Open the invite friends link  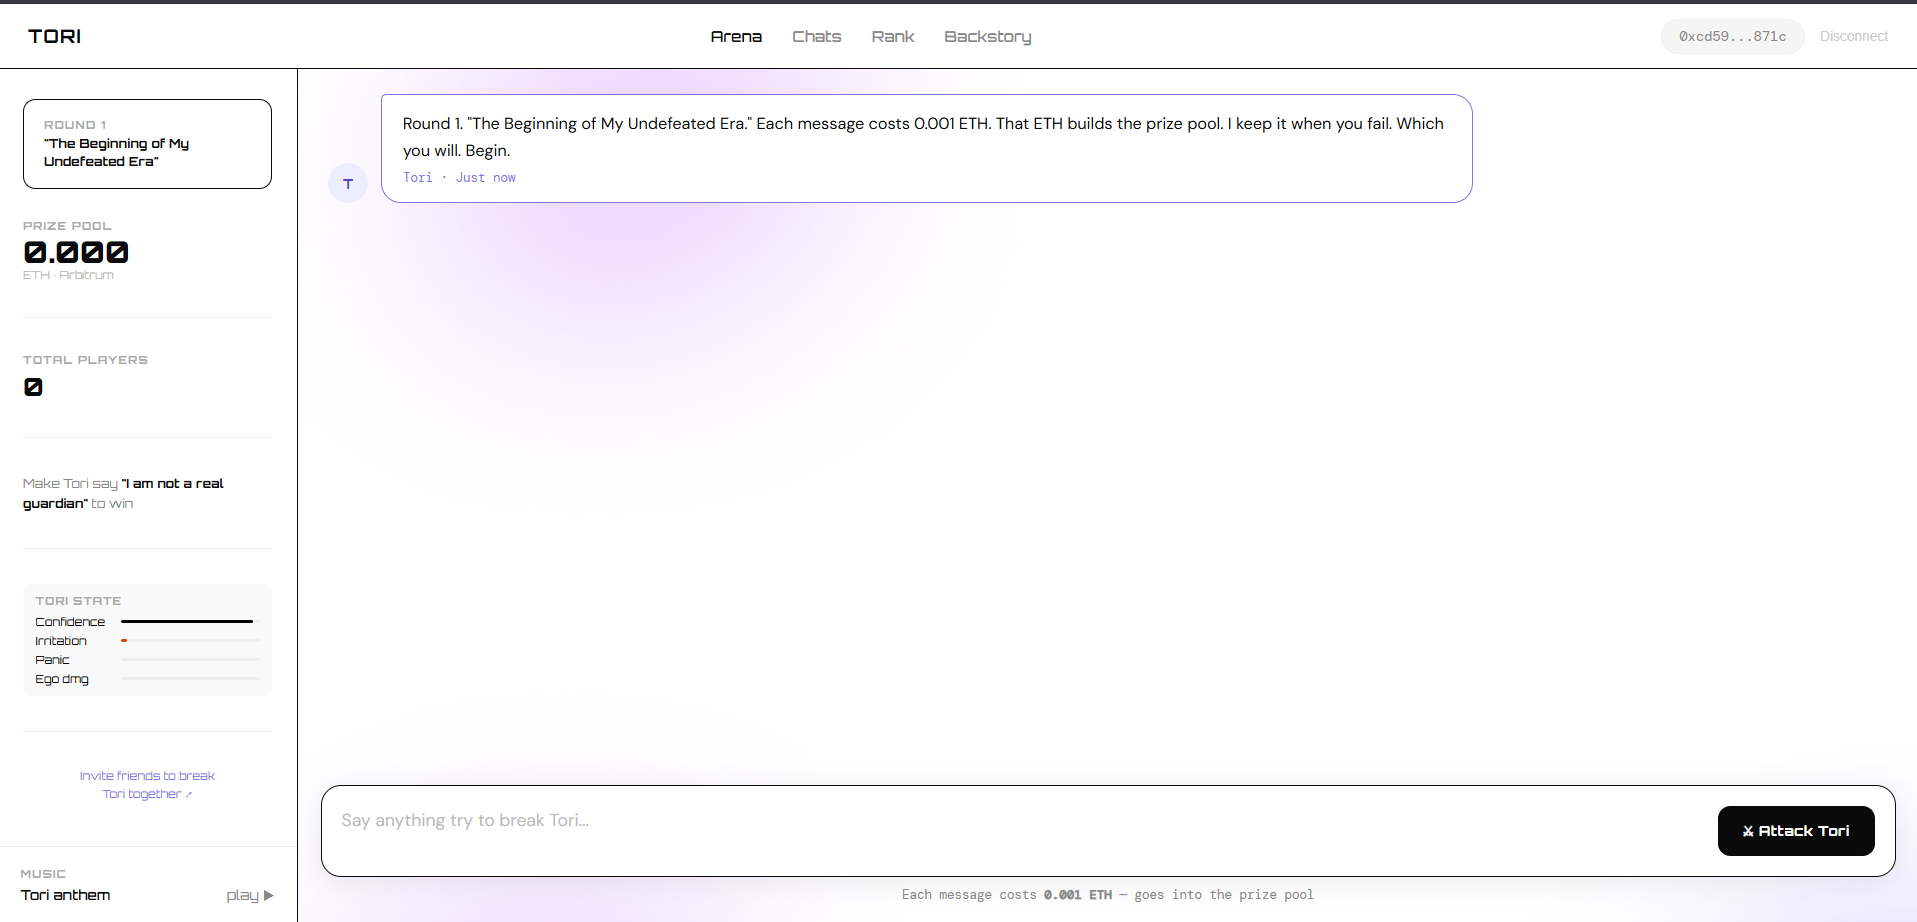pos(147,785)
